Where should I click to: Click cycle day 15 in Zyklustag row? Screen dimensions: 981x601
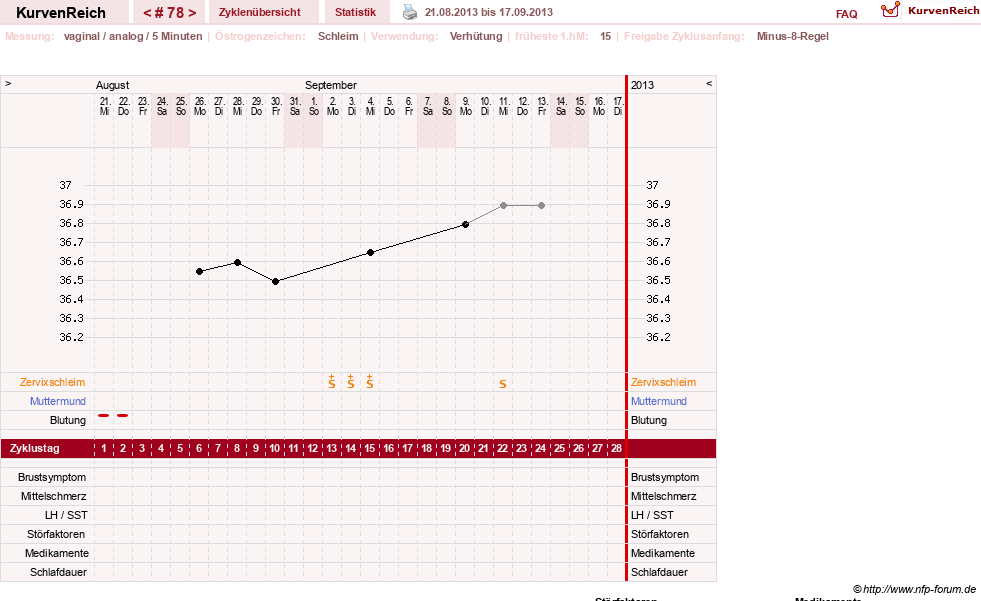pyautogui.click(x=370, y=448)
